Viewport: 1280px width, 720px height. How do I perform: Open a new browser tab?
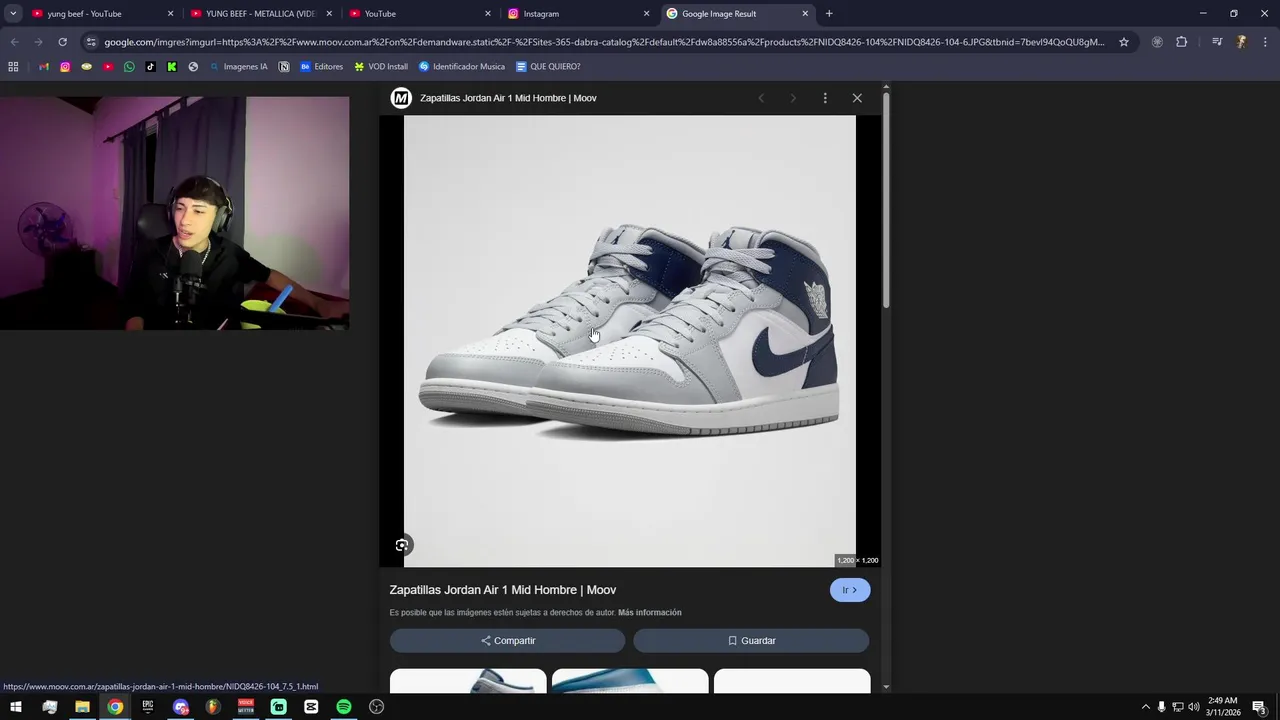[829, 14]
